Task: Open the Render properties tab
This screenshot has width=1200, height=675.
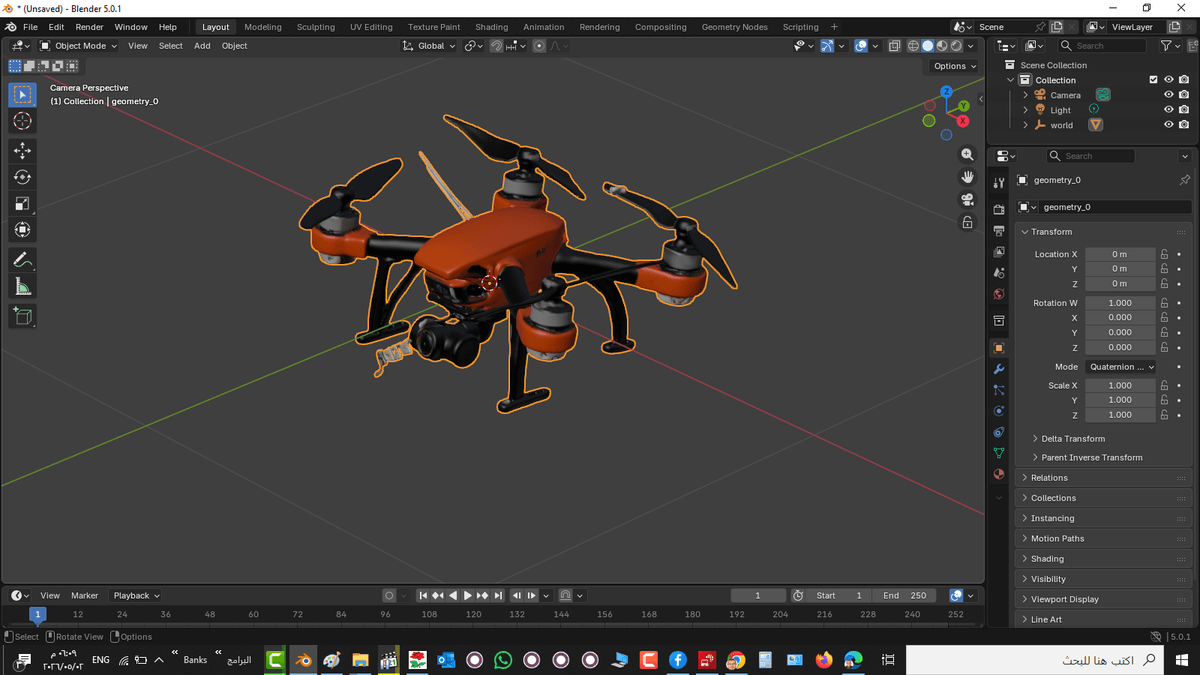Action: pyautogui.click(x=998, y=210)
